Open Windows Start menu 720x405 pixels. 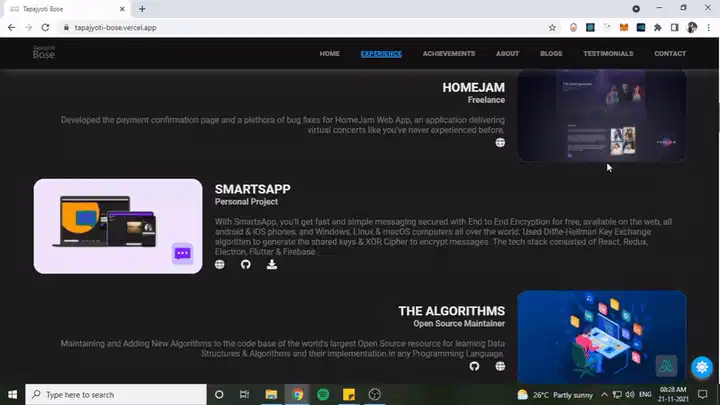pyautogui.click(x=12, y=394)
